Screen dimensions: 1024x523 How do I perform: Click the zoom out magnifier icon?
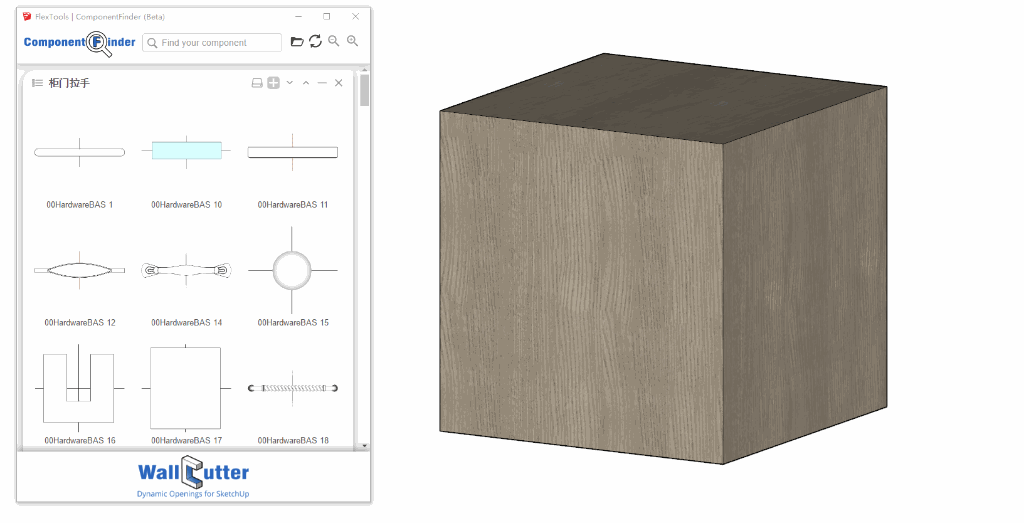pyautogui.click(x=334, y=42)
